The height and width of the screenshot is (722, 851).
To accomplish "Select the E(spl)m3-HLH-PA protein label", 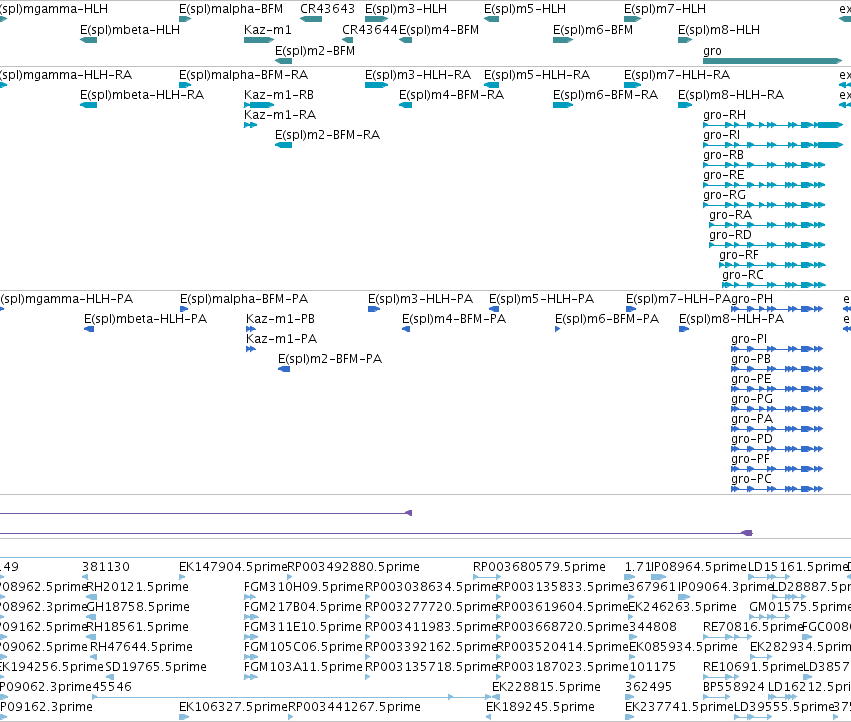I will click(421, 299).
